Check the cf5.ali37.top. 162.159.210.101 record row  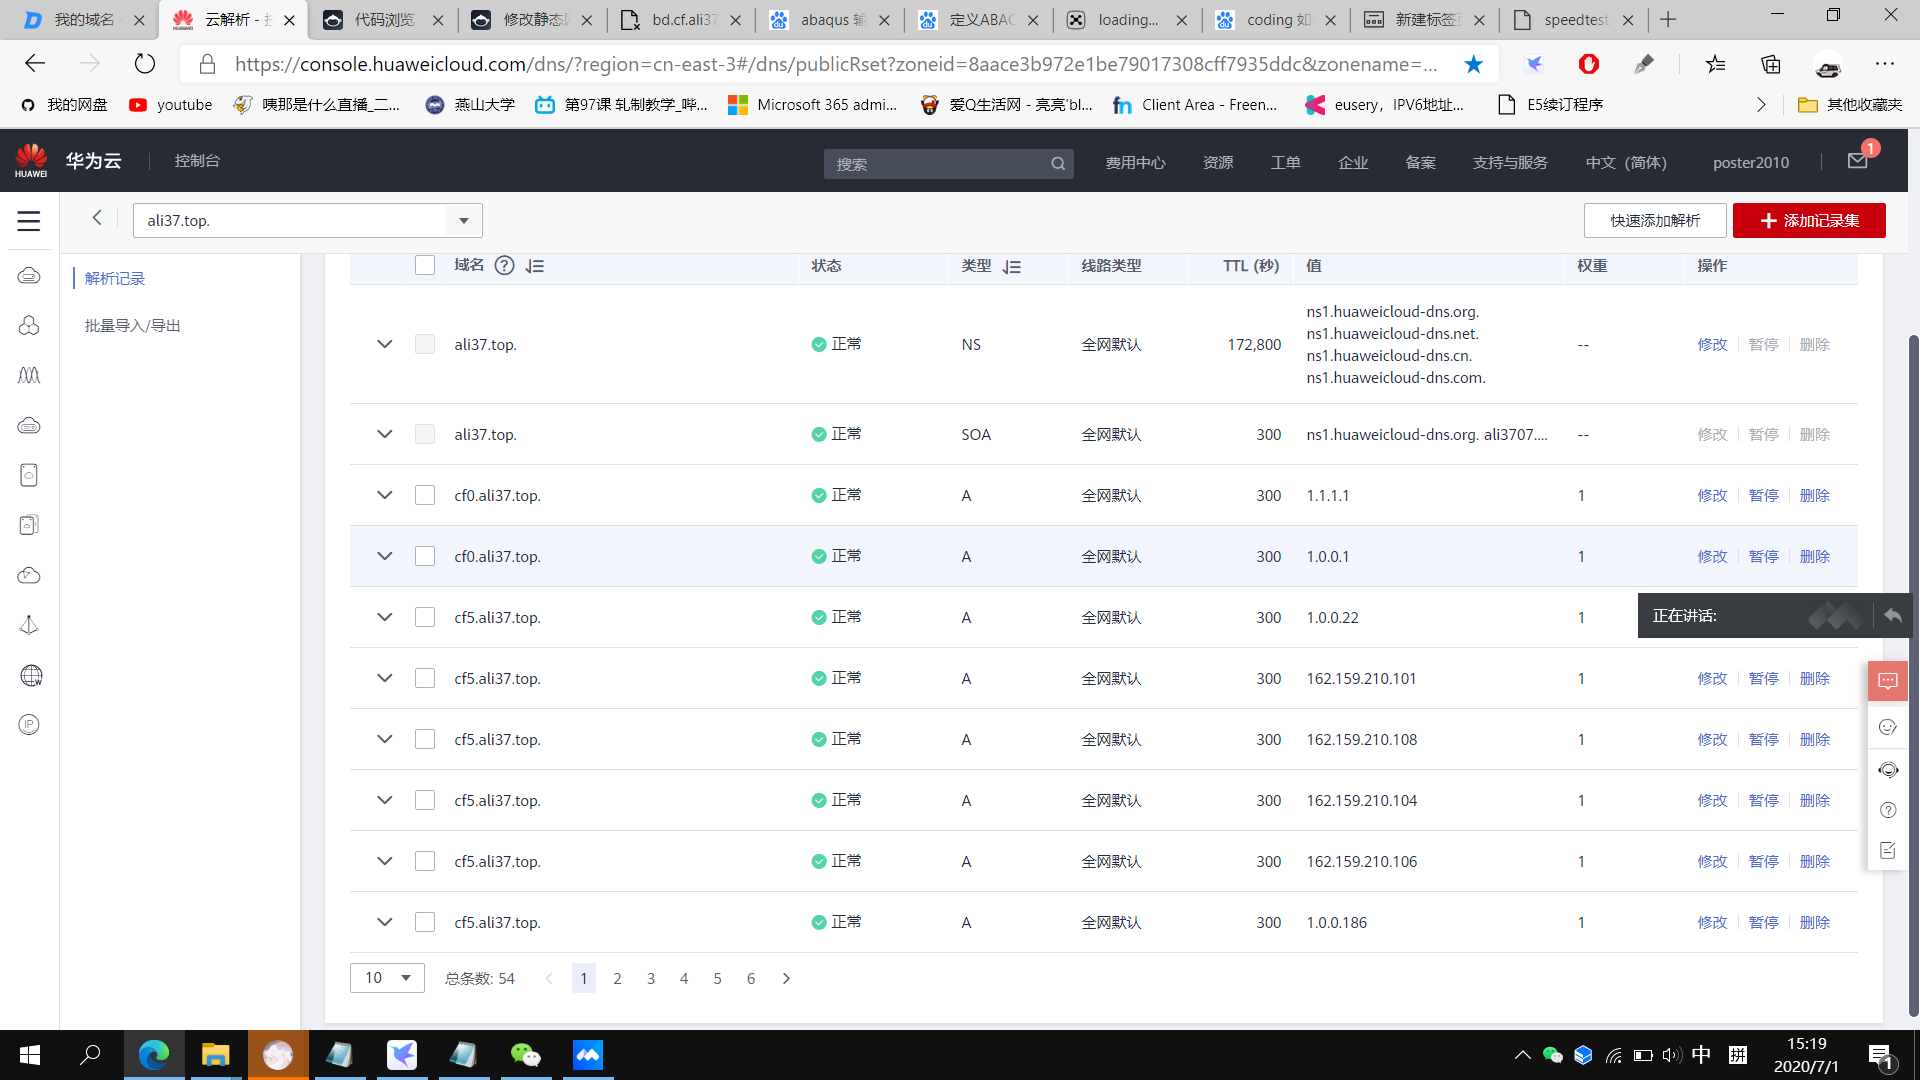click(425, 678)
